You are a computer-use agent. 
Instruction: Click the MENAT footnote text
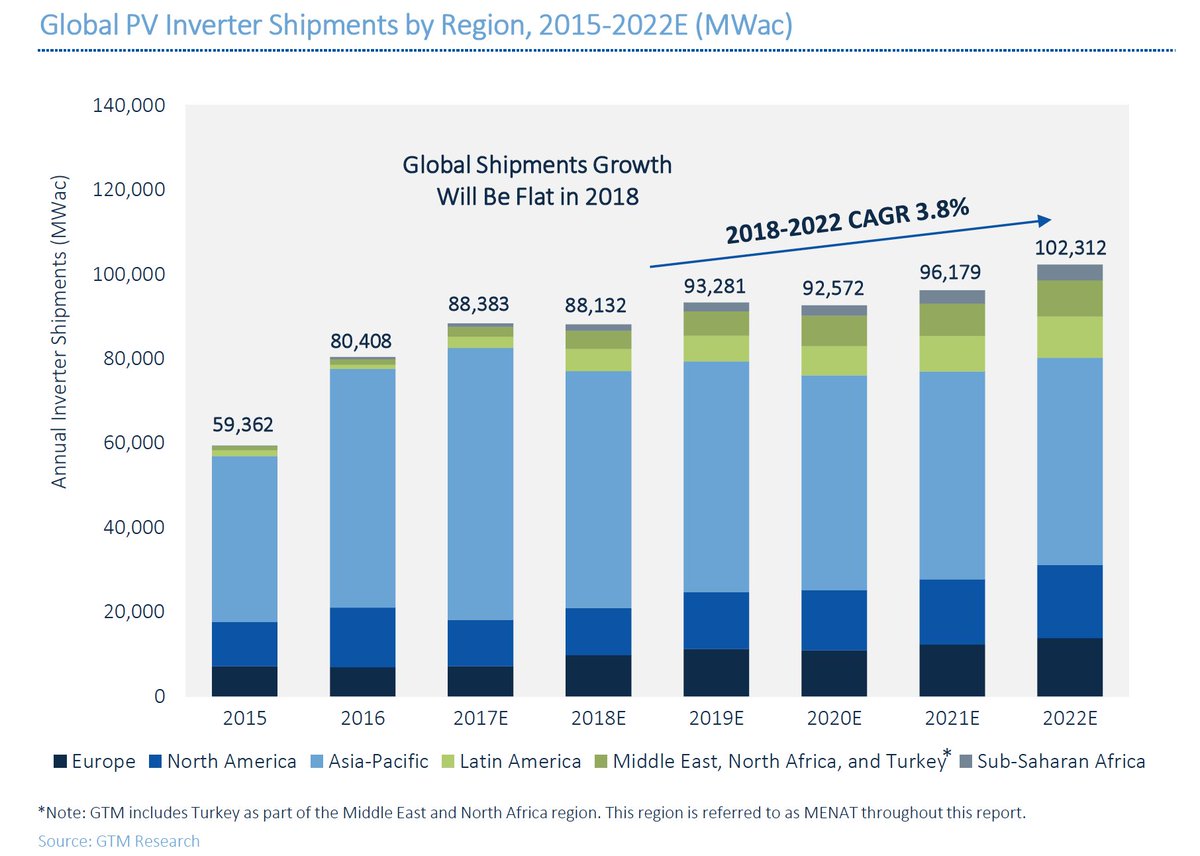(x=531, y=813)
